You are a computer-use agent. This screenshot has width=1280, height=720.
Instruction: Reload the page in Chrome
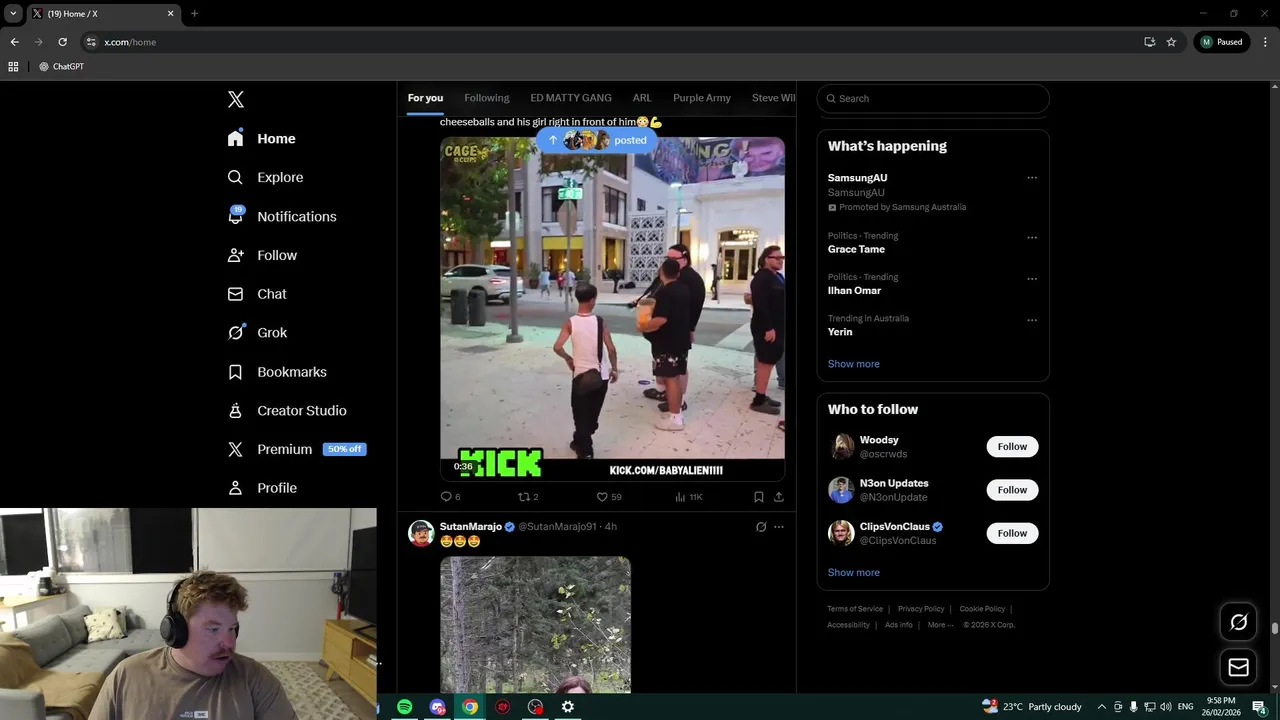(62, 42)
